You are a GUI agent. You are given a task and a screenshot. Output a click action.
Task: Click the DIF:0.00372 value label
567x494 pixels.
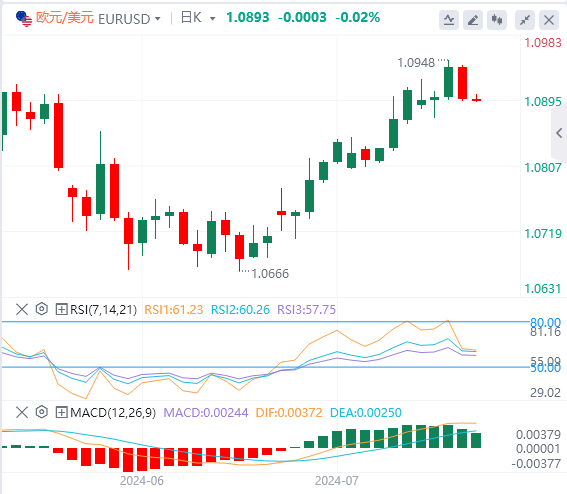point(289,413)
